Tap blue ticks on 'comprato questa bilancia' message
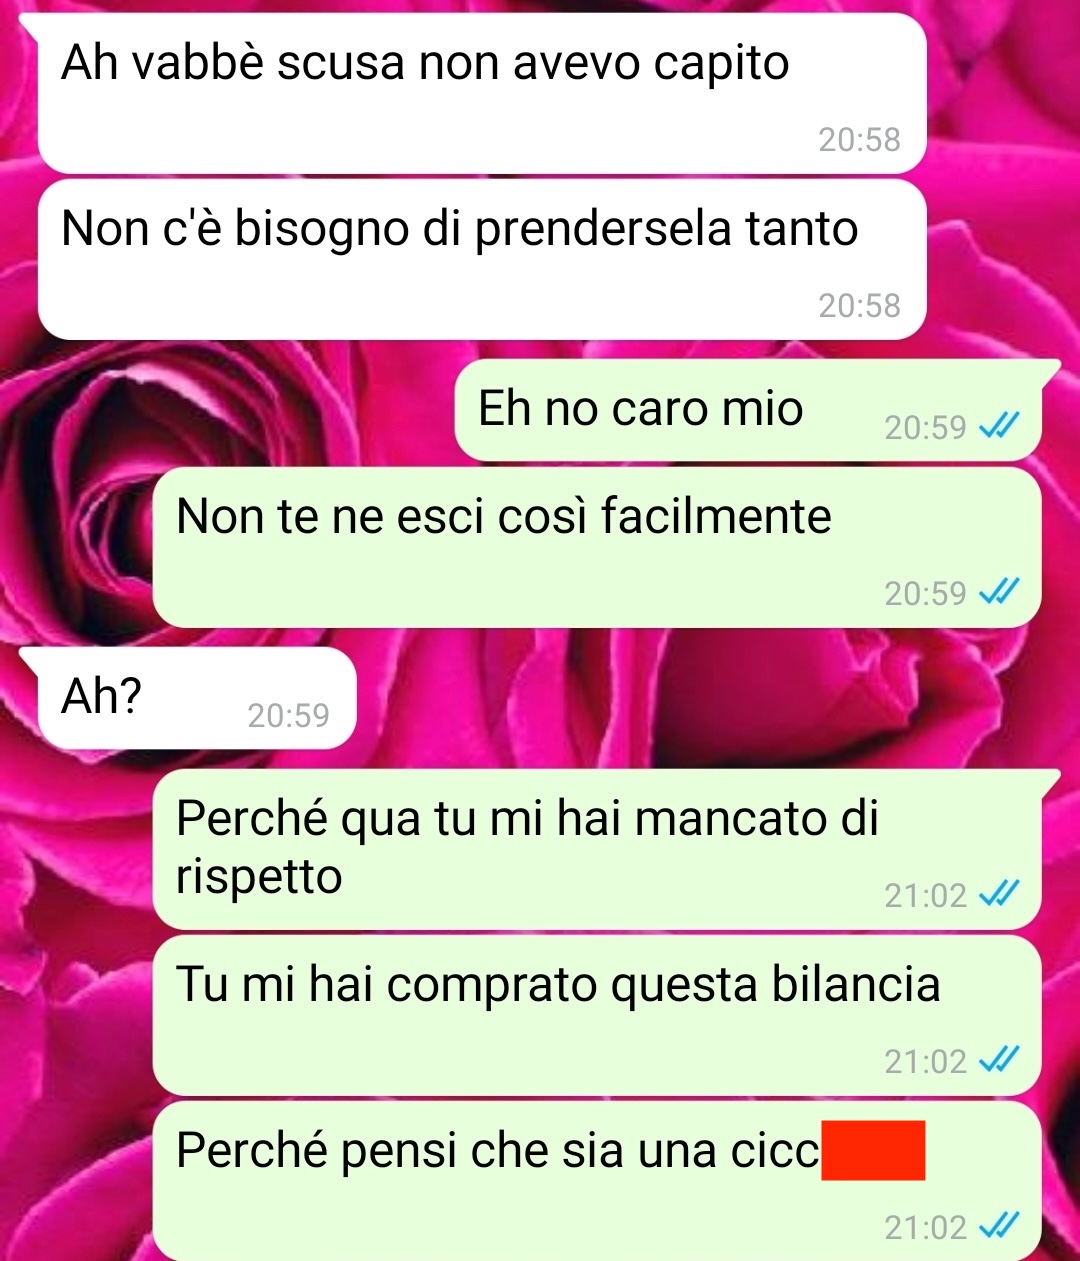 (998, 1060)
